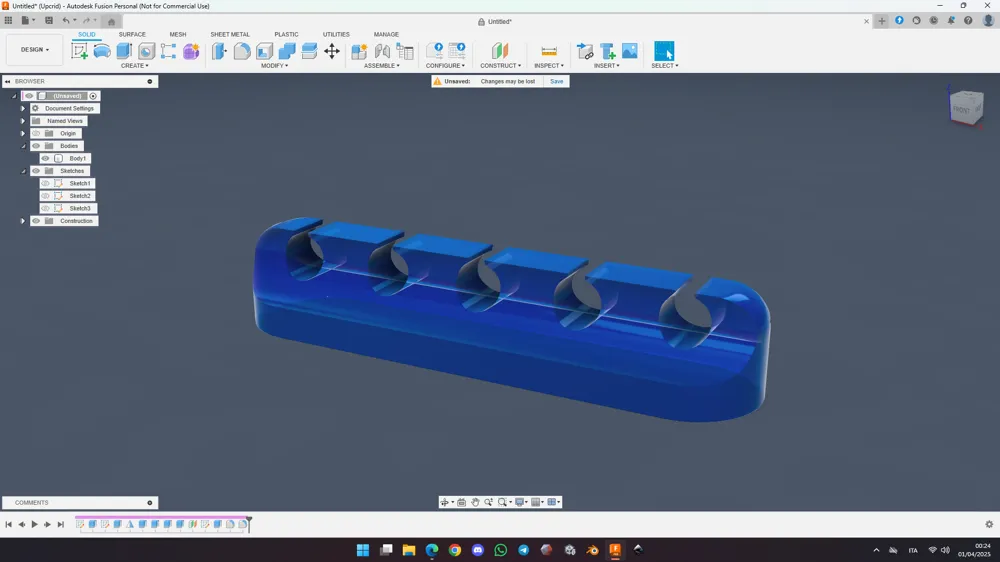1000x562 pixels.
Task: Click the Insert Text plus icon
Action: click(x=607, y=51)
